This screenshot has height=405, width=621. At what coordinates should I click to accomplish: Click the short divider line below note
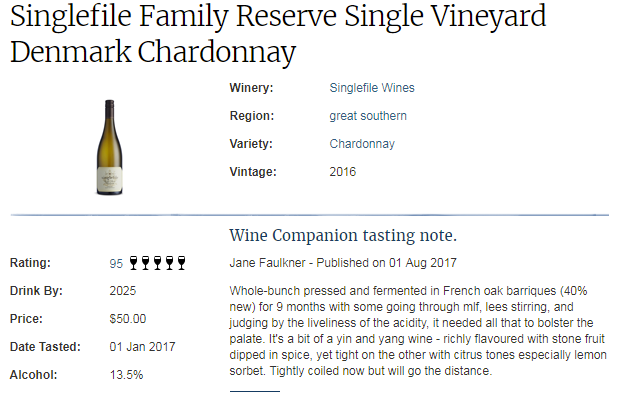coord(255,391)
